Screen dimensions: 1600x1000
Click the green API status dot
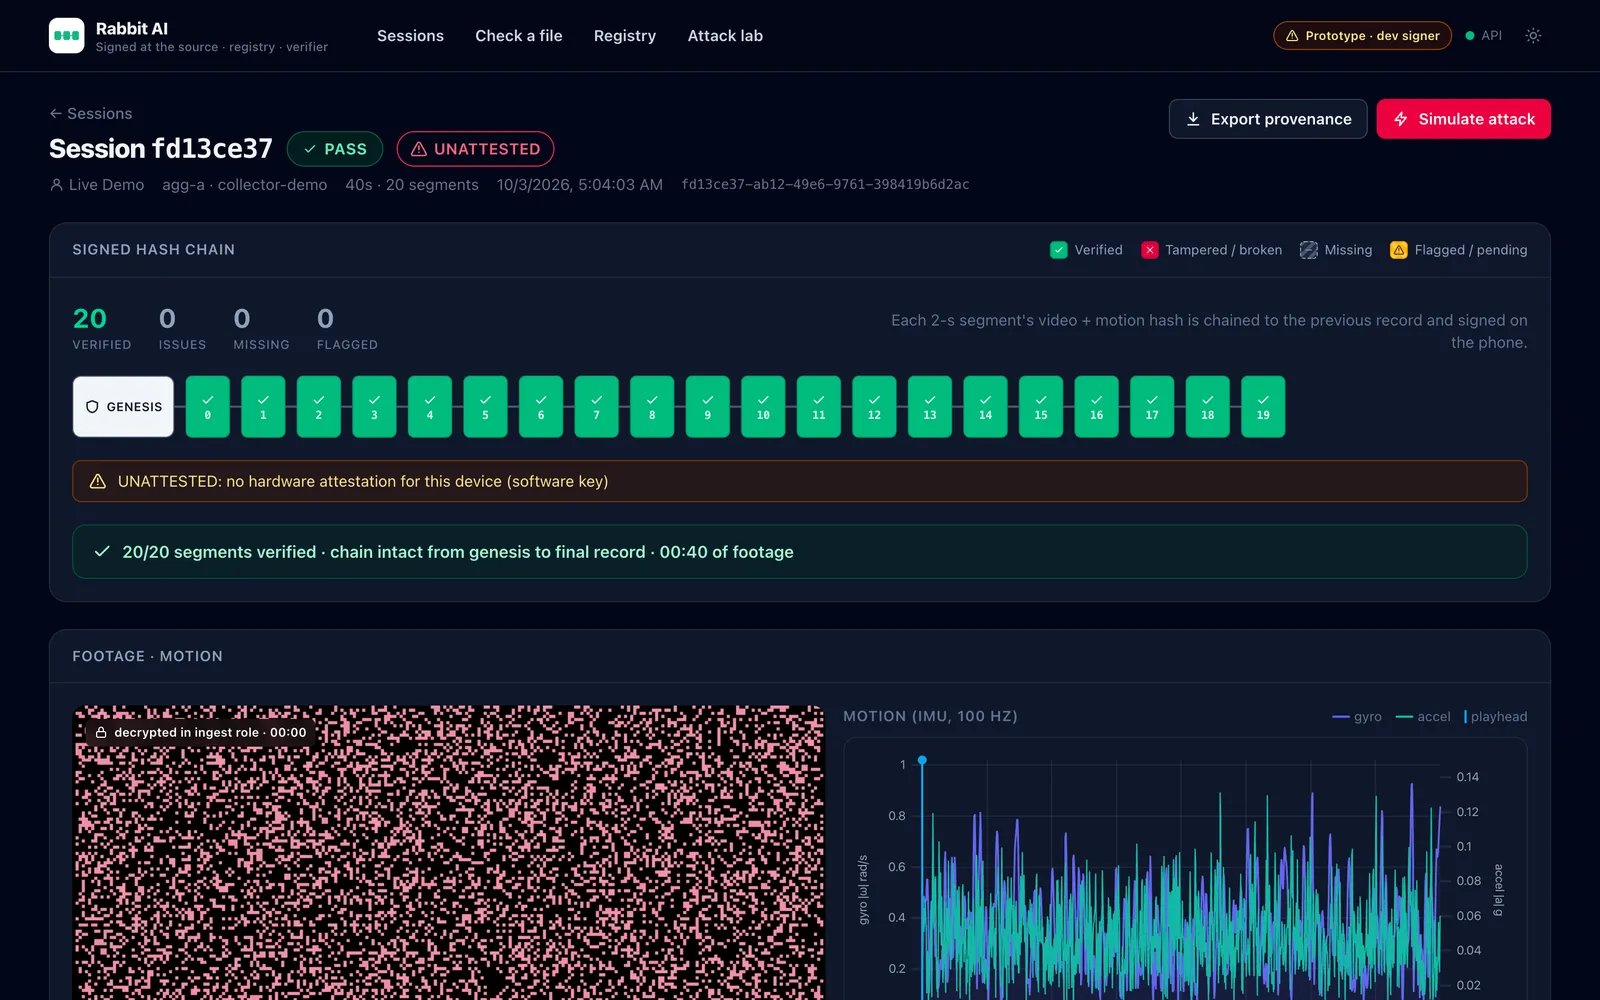coord(1470,36)
